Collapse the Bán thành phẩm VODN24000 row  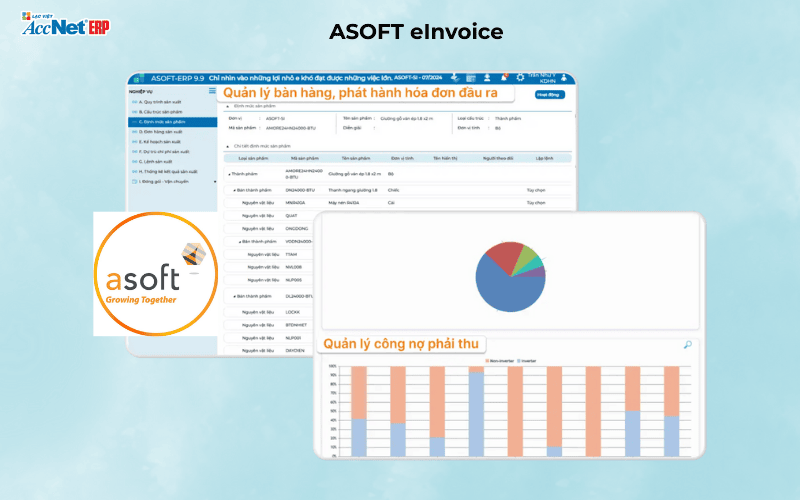pyautogui.click(x=240, y=242)
